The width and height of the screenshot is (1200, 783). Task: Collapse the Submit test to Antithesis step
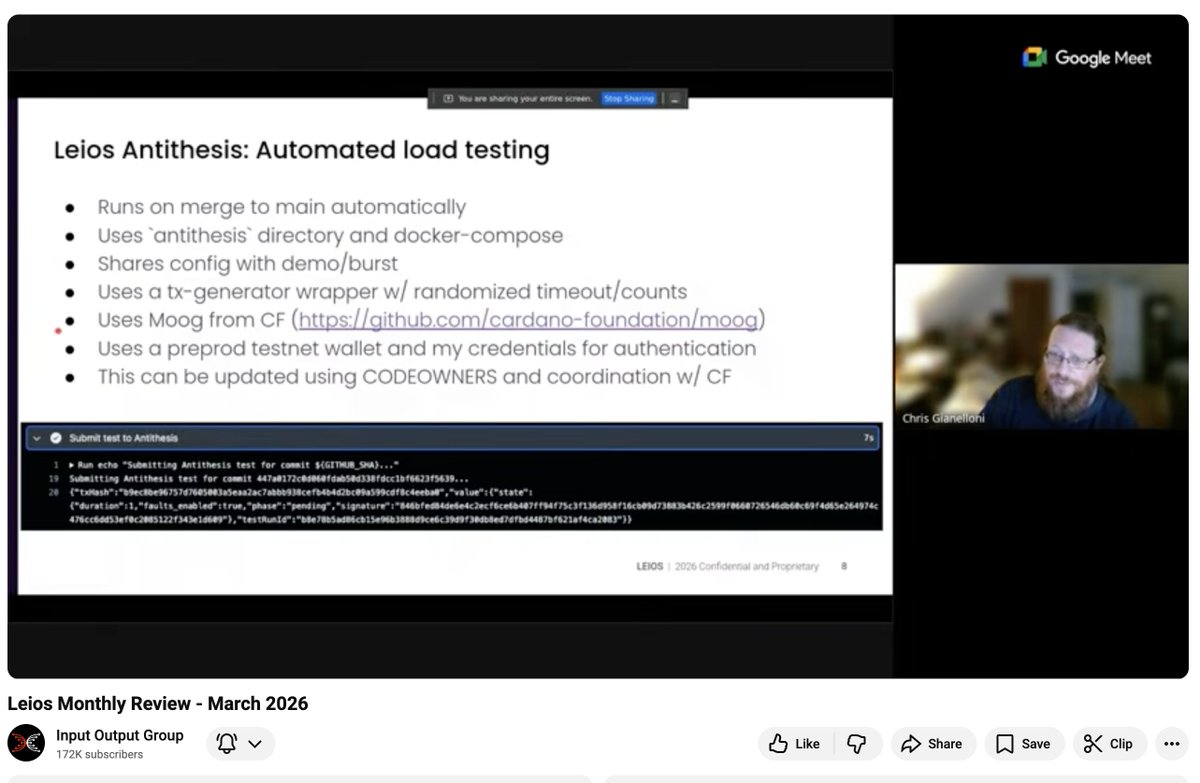pos(37,437)
